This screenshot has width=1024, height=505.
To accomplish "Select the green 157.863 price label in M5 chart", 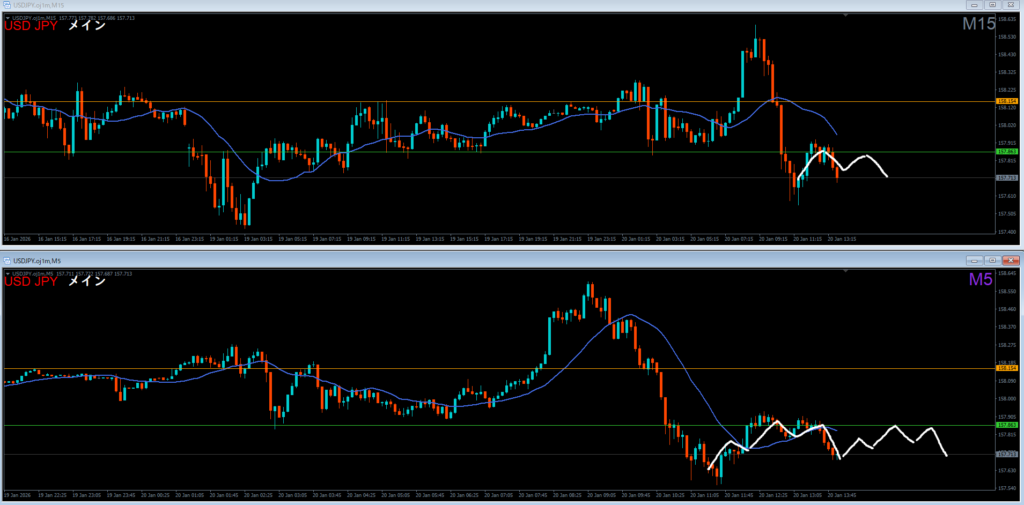I will pyautogui.click(x=1006, y=425).
